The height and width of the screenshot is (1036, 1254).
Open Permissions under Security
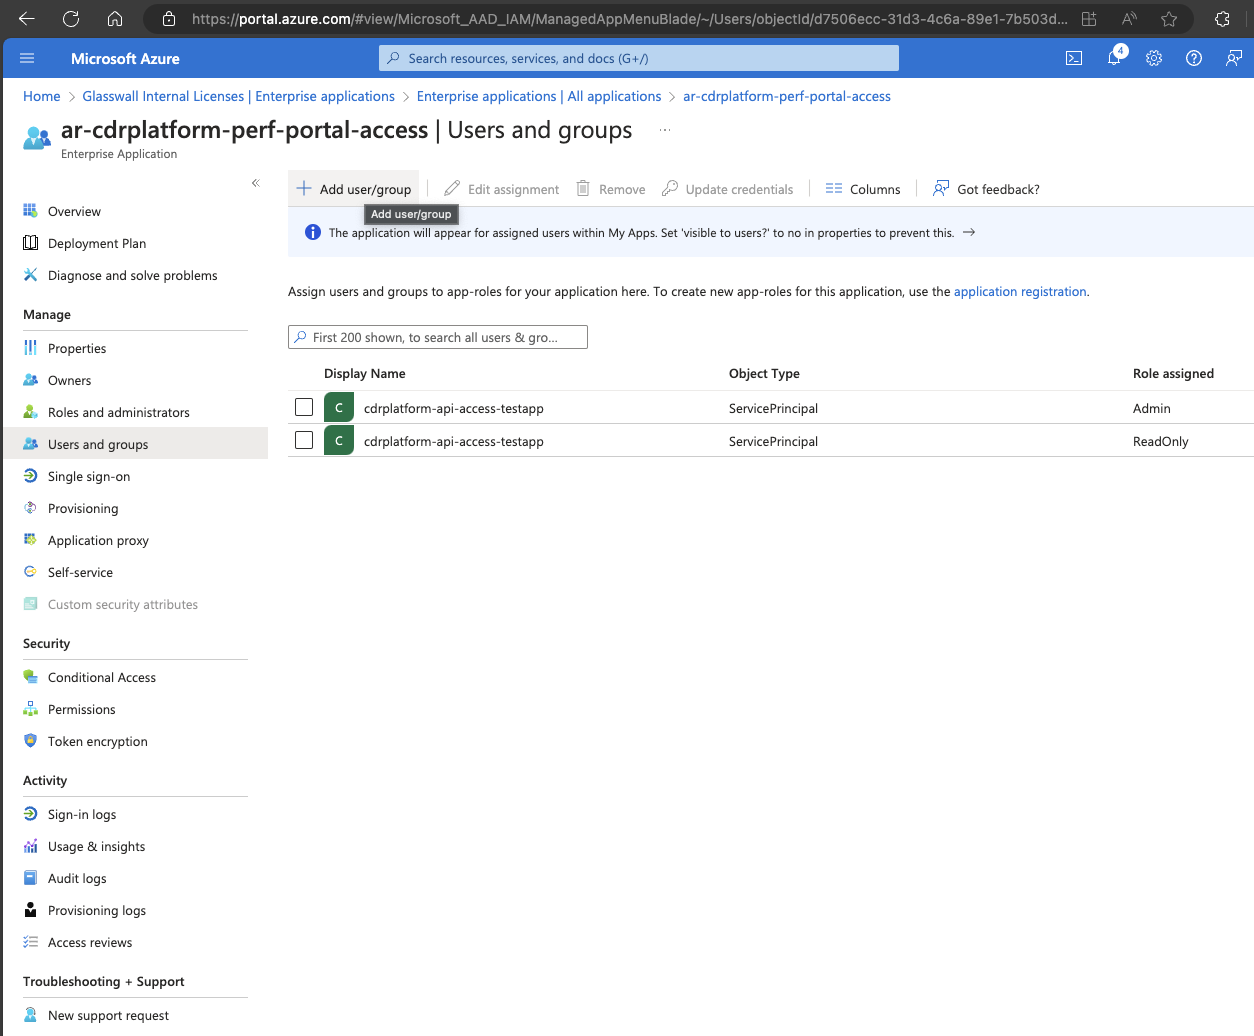(82, 709)
